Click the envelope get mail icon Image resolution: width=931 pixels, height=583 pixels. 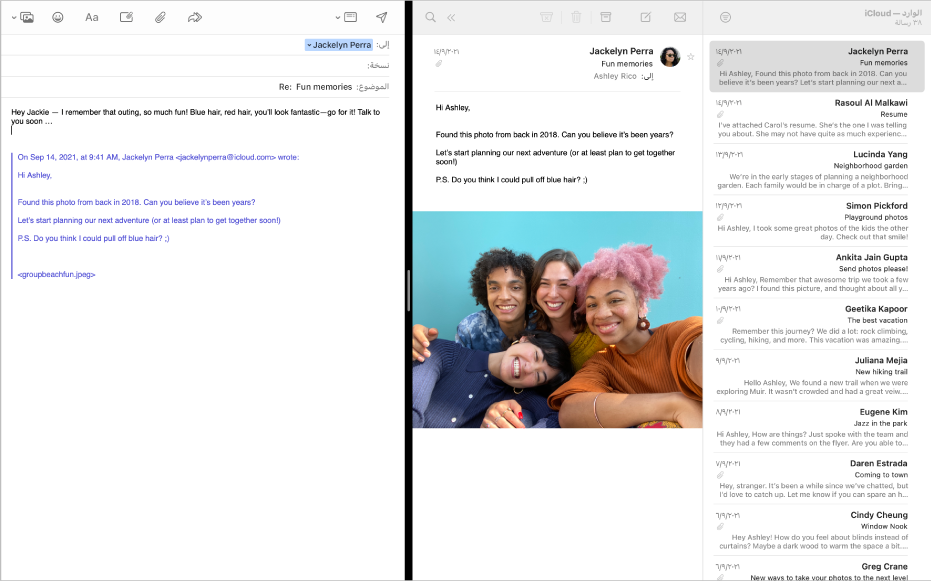tap(680, 17)
